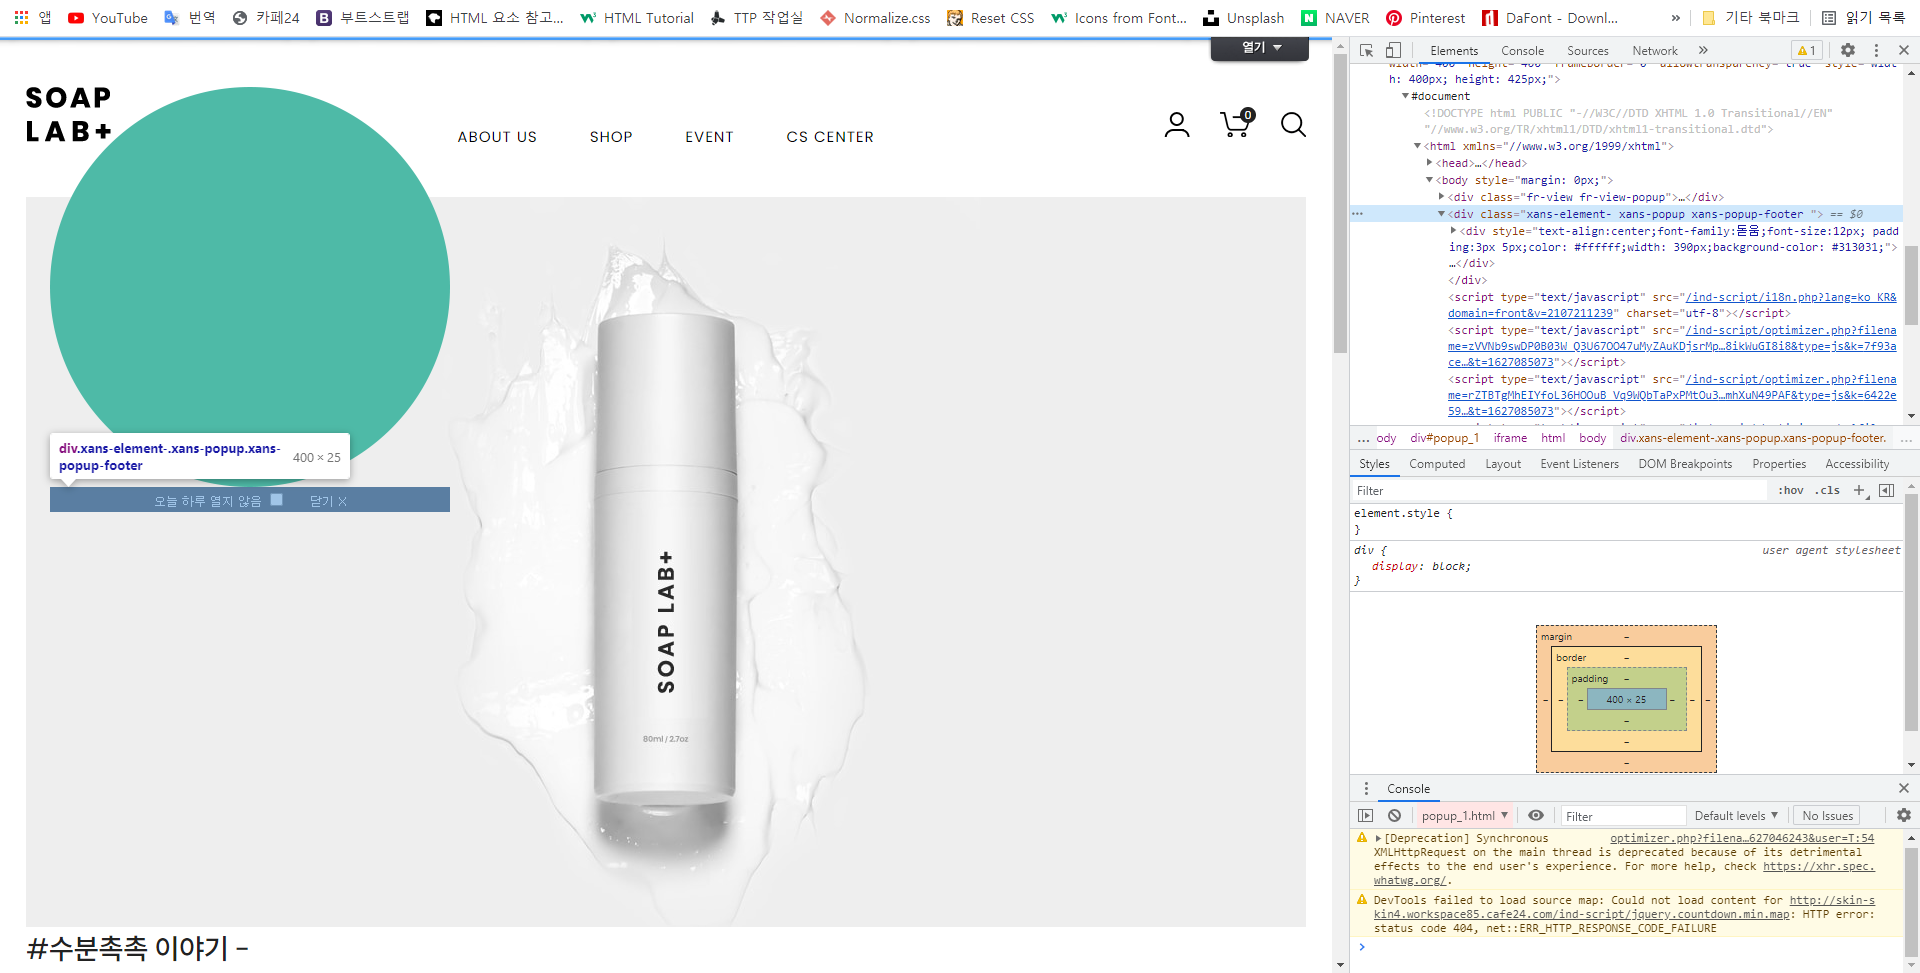Open the Computed styles tab
The width and height of the screenshot is (1920, 973).
point(1437,464)
